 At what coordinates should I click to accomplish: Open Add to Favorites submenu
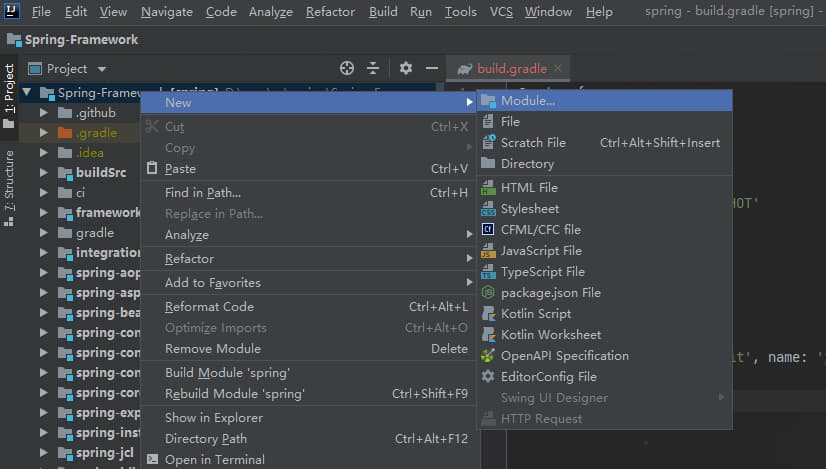(309, 283)
